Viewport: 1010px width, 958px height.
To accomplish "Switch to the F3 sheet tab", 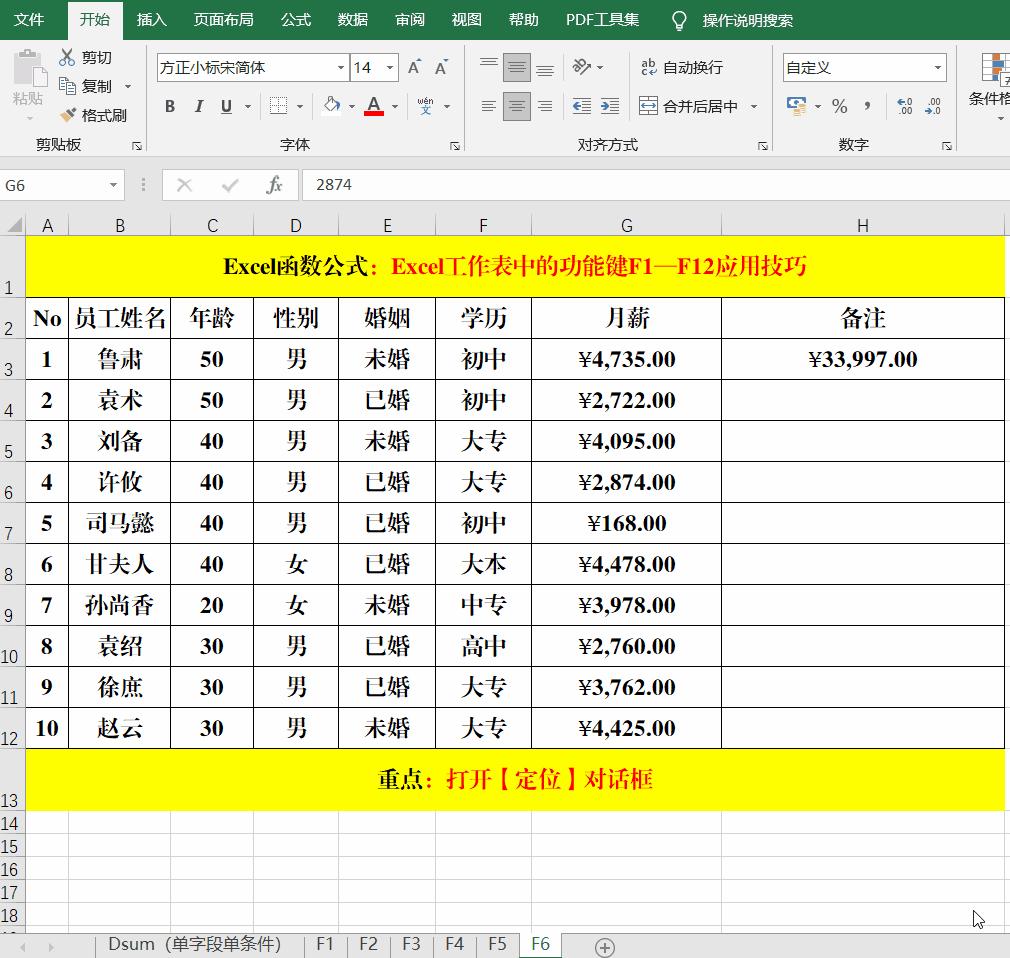I will [410, 943].
